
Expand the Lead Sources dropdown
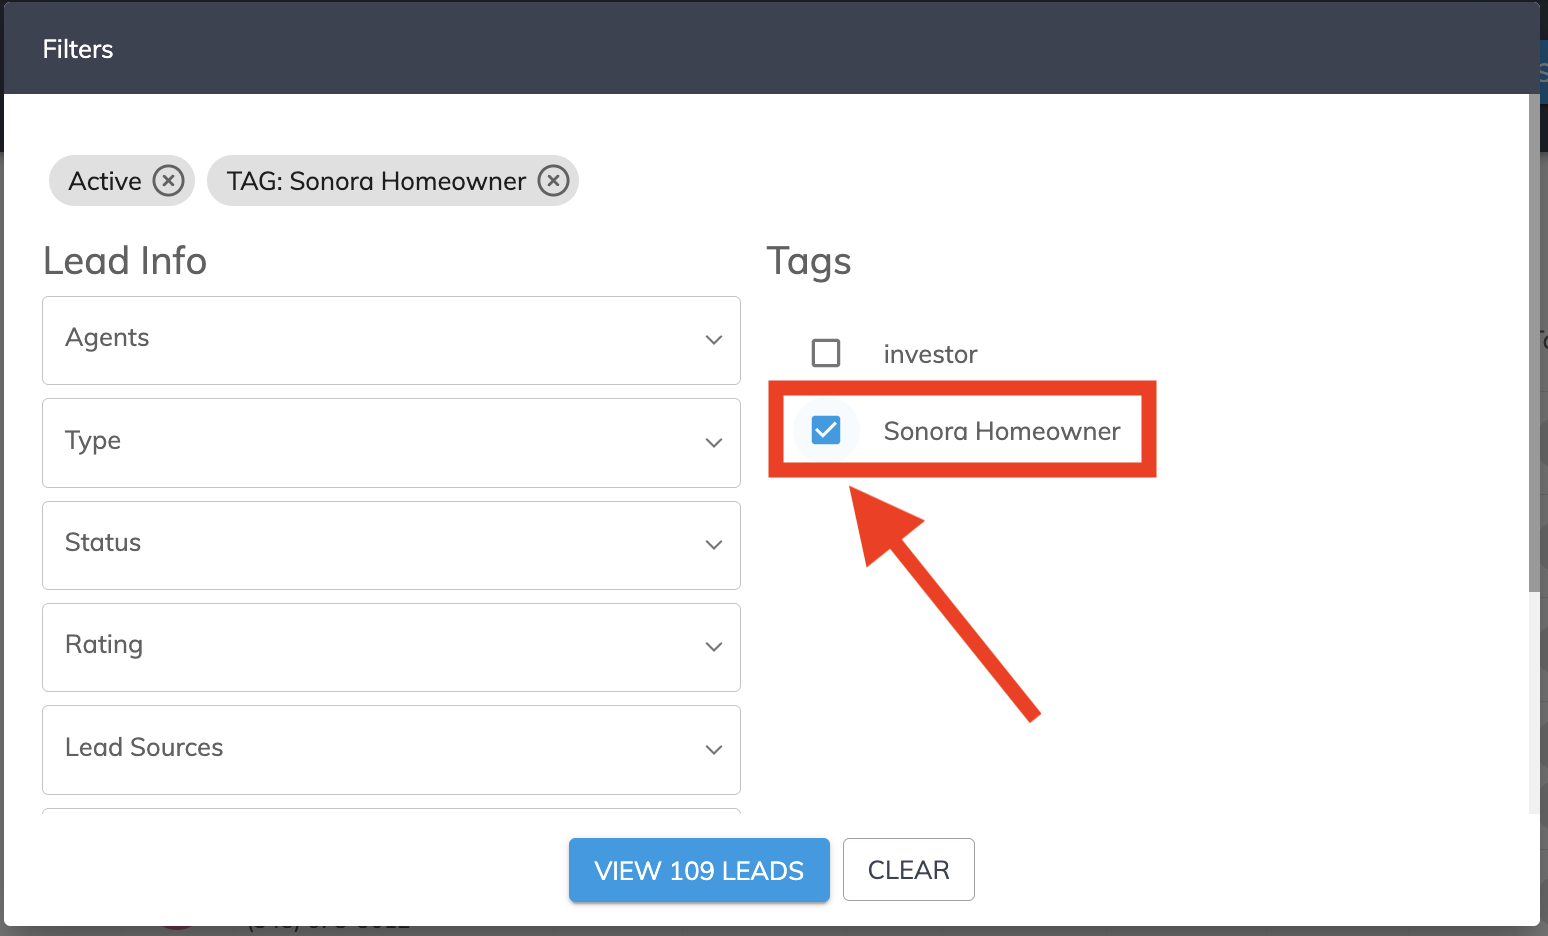391,750
